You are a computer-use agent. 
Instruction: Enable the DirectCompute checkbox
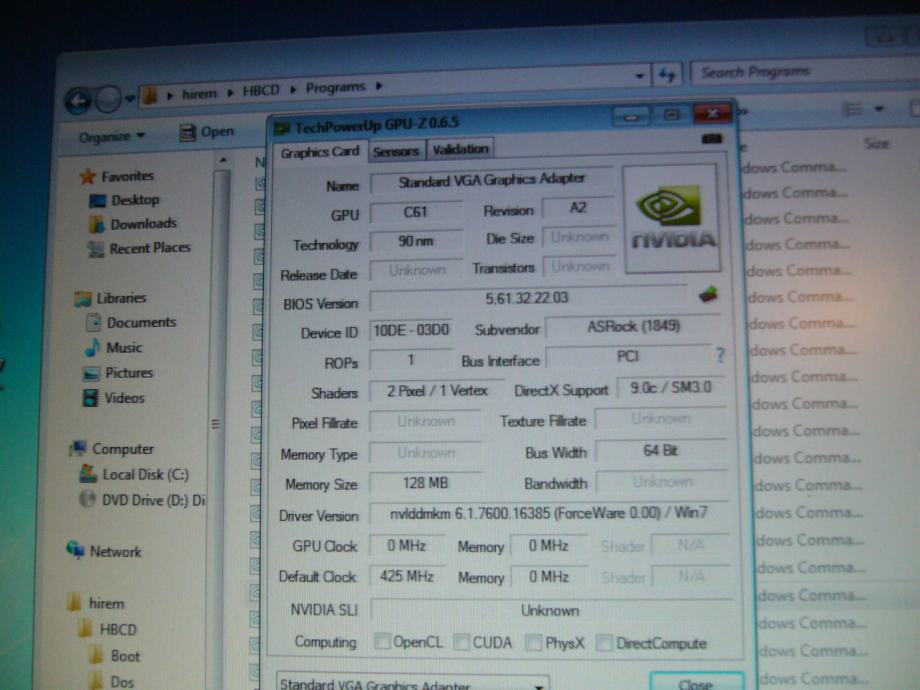pos(604,643)
